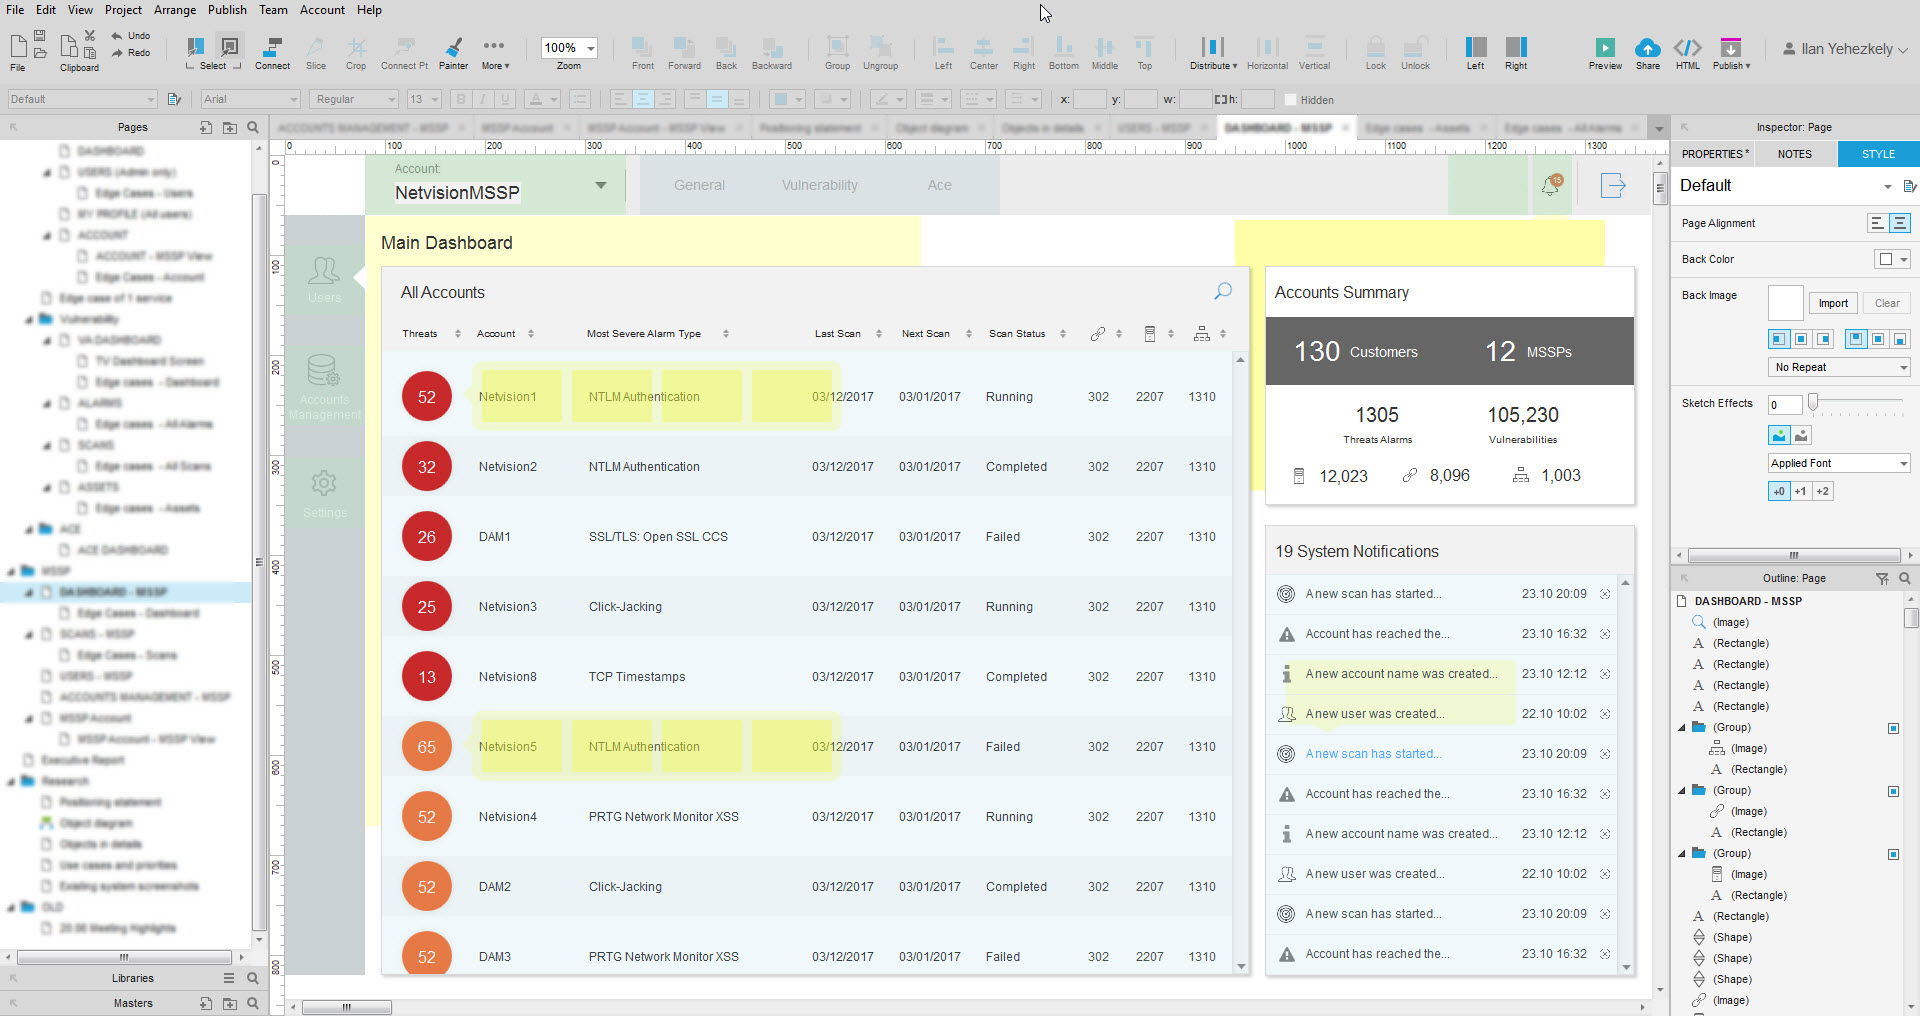Add a new page in Pages pane

205,127
